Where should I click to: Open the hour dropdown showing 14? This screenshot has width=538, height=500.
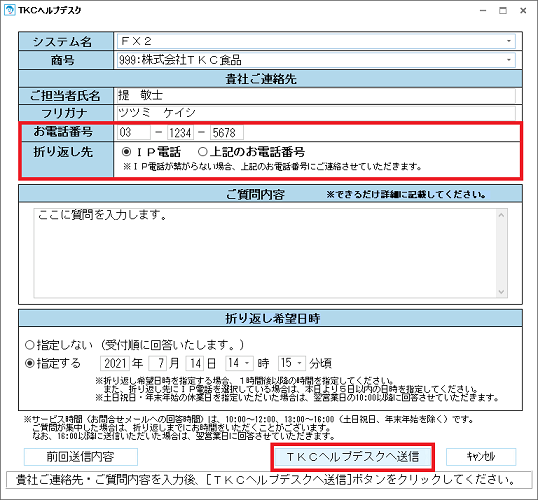[x=239, y=363]
